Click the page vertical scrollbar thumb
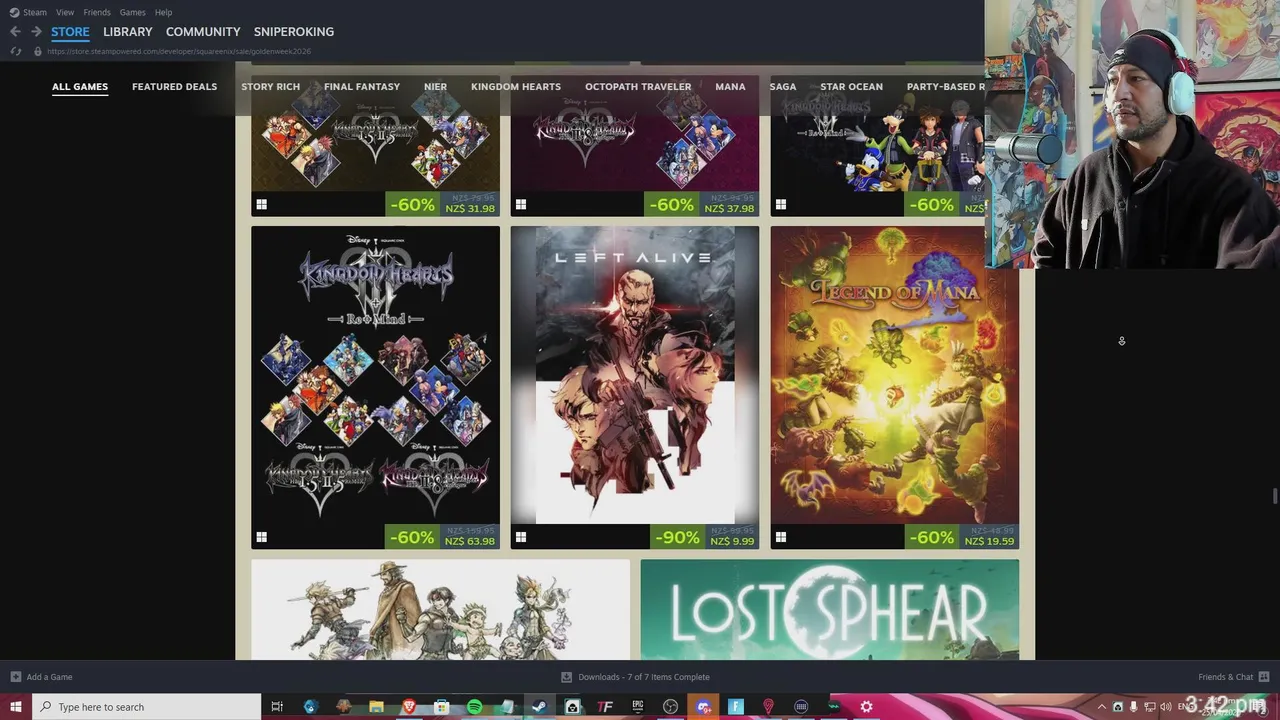Viewport: 1280px width, 720px height. tap(1274, 497)
